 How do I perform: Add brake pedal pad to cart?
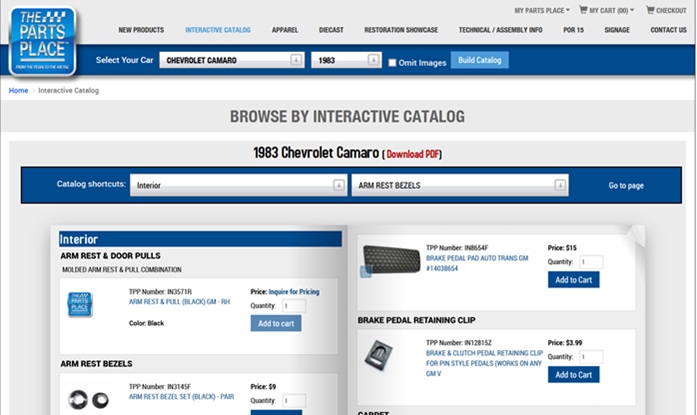573,280
